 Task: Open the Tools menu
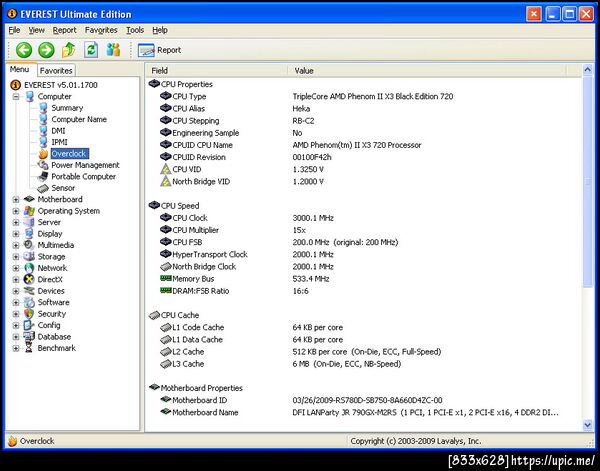[135, 30]
